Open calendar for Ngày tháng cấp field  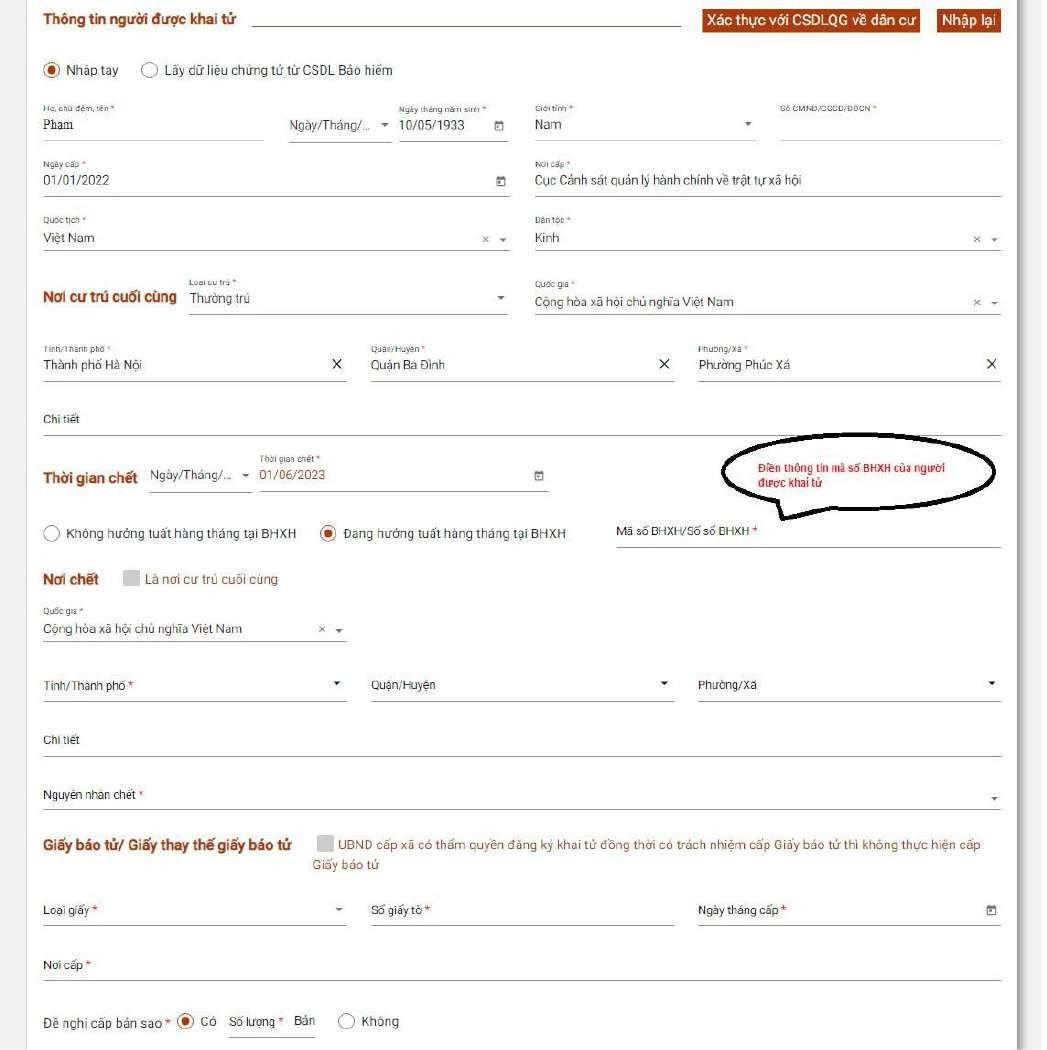(991, 910)
